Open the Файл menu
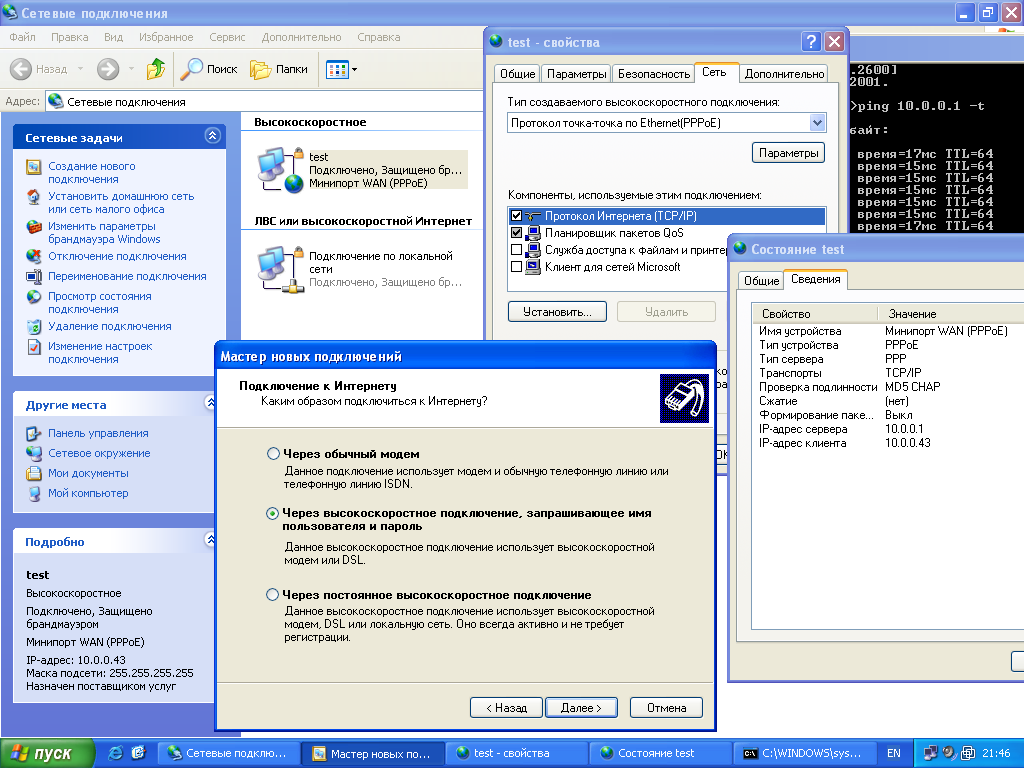 tap(22, 37)
